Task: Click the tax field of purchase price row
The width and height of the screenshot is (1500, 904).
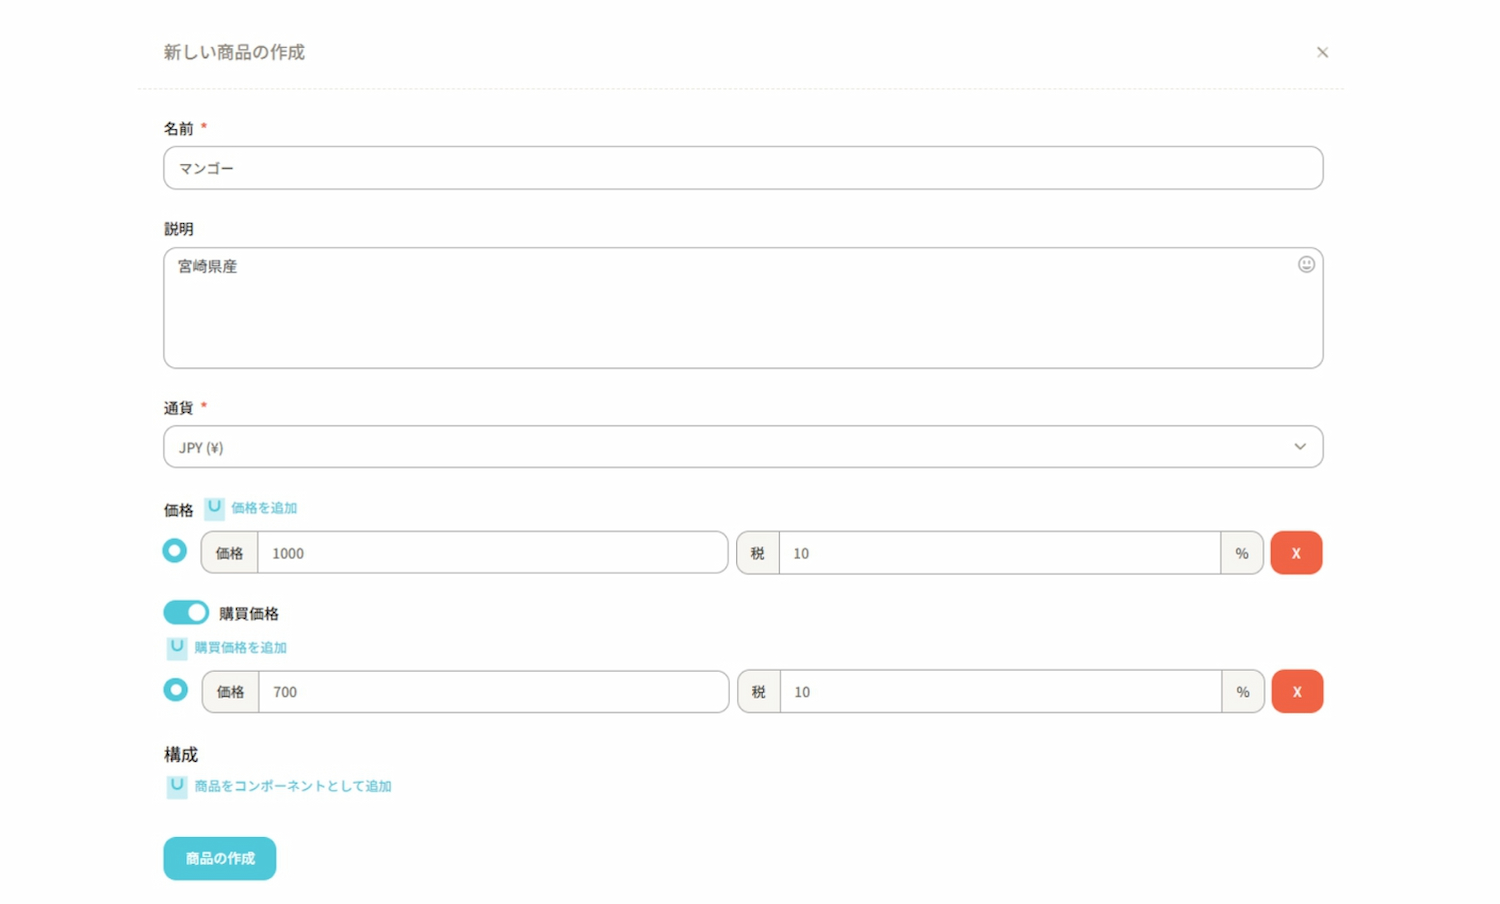Action: [x=1000, y=692]
